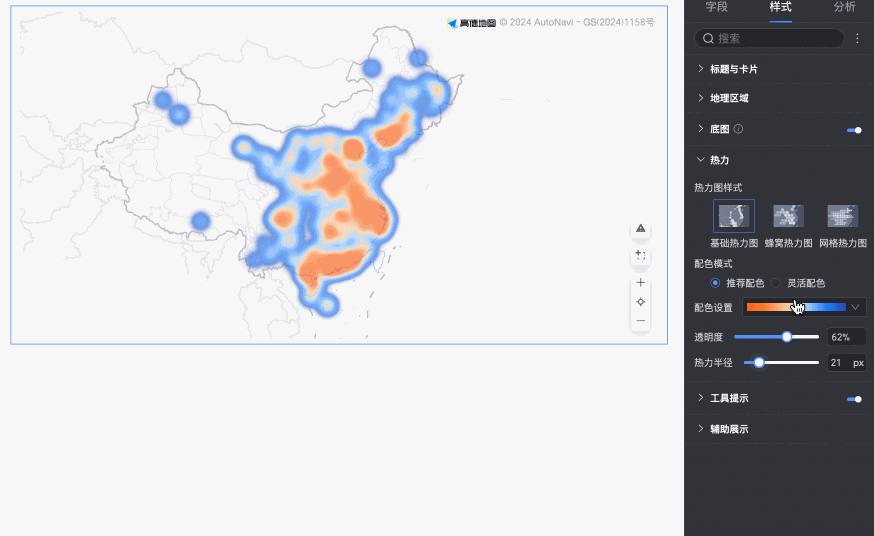Select 网格热力图 heatmap style thumbnail

click(x=842, y=216)
